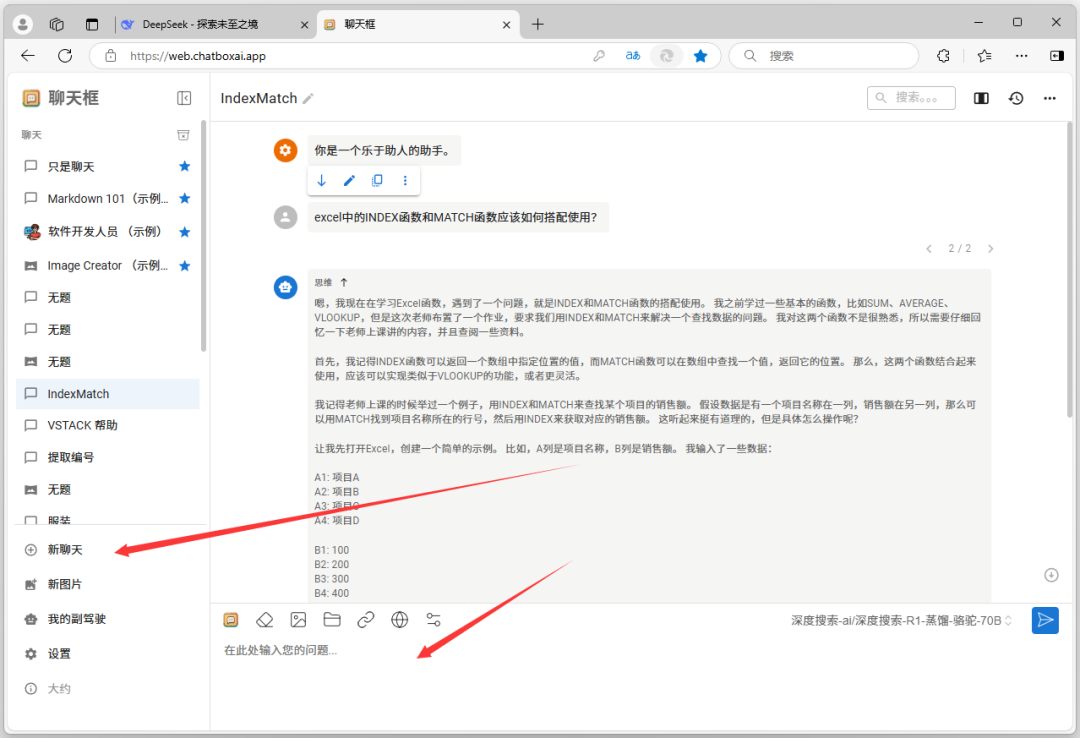
Task: Open conversation history clock icon
Action: 1016,99
